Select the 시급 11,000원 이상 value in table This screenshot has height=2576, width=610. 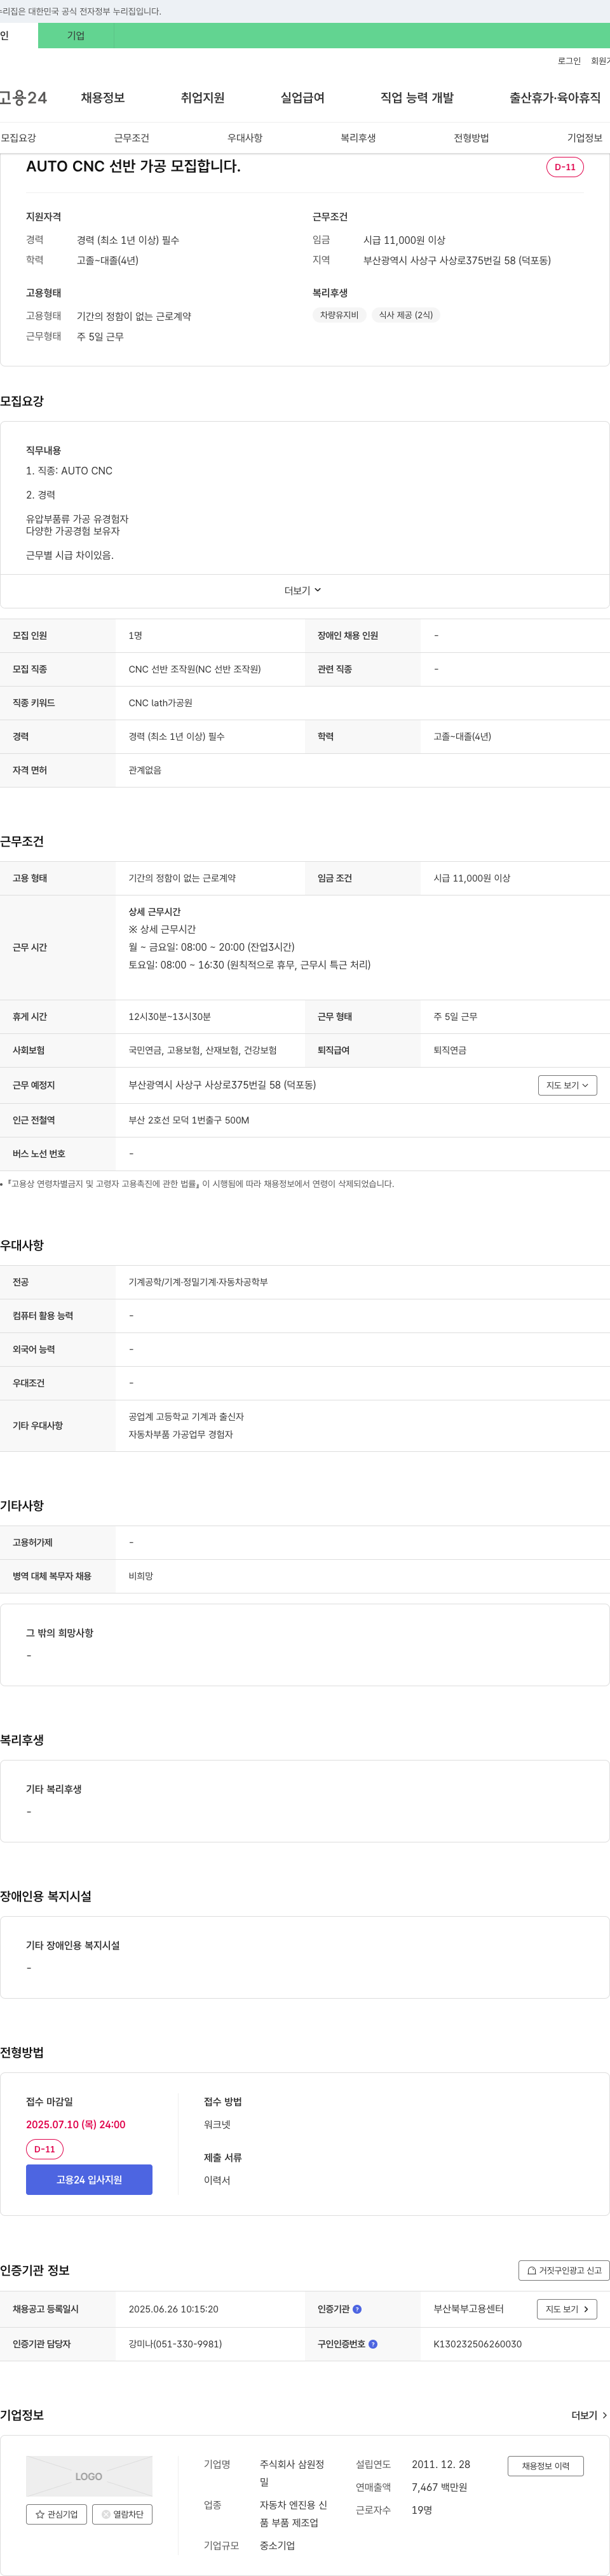(472, 879)
